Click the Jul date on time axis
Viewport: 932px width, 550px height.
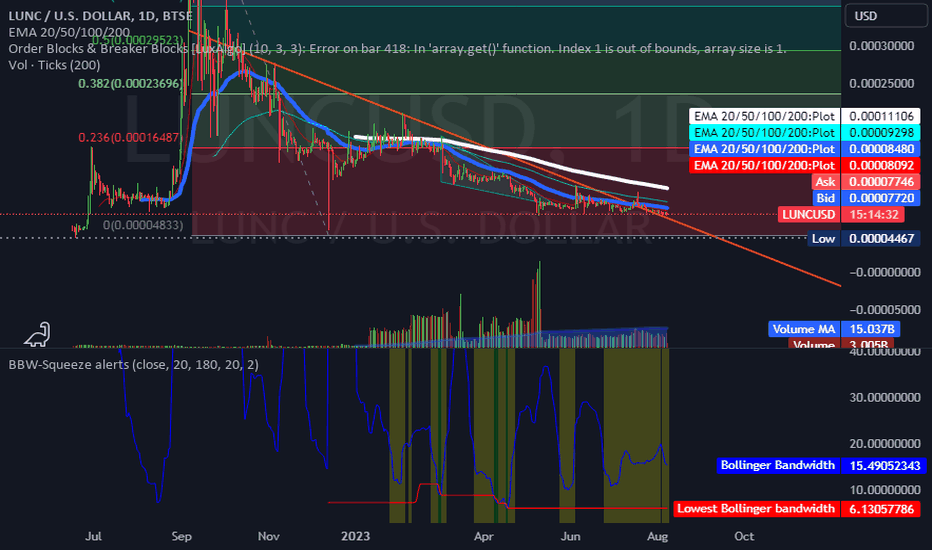coord(93,536)
